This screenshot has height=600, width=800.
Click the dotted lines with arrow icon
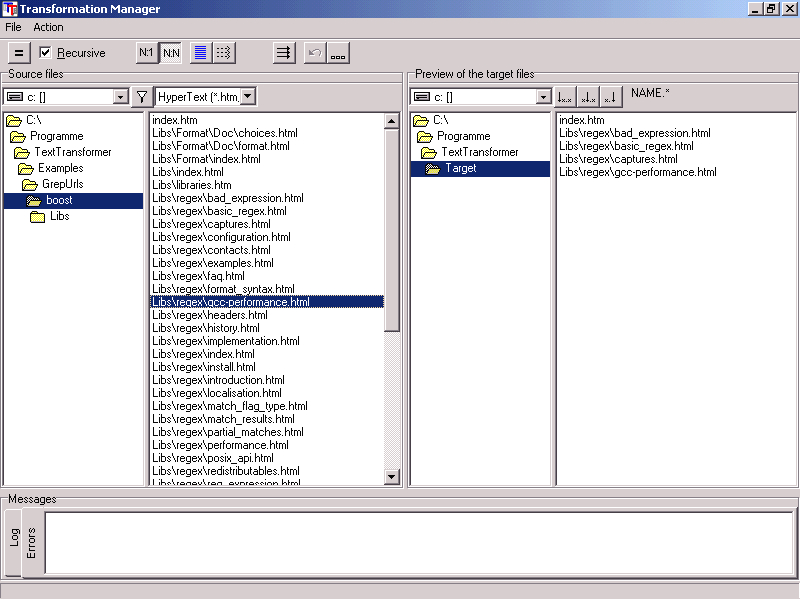[x=224, y=53]
